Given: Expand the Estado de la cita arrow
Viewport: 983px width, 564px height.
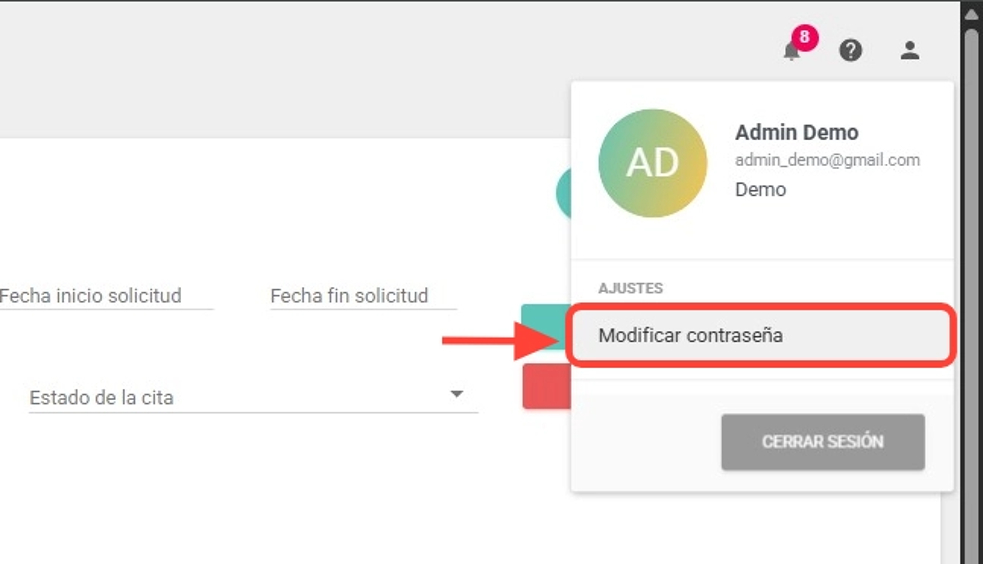Looking at the screenshot, I should (457, 395).
